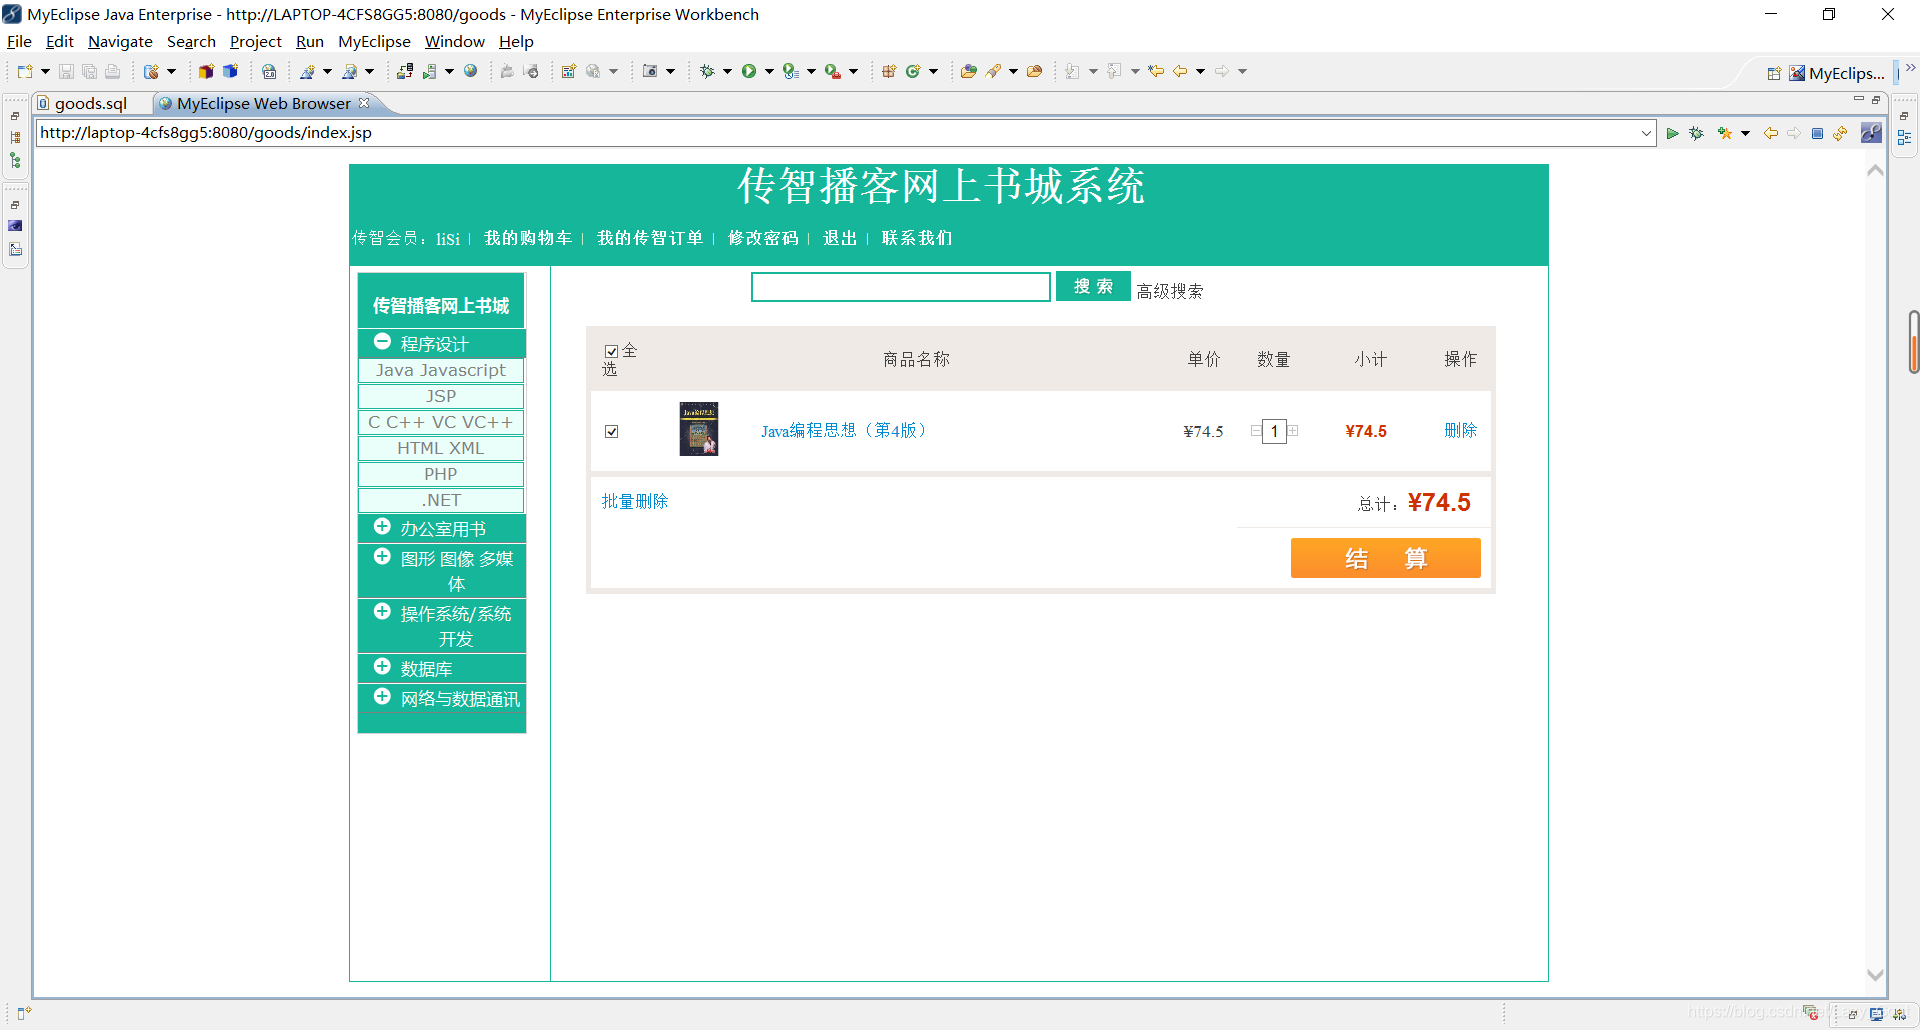Open a new project with the New wizard icon
The height and width of the screenshot is (1030, 1920).
pyautogui.click(x=24, y=71)
